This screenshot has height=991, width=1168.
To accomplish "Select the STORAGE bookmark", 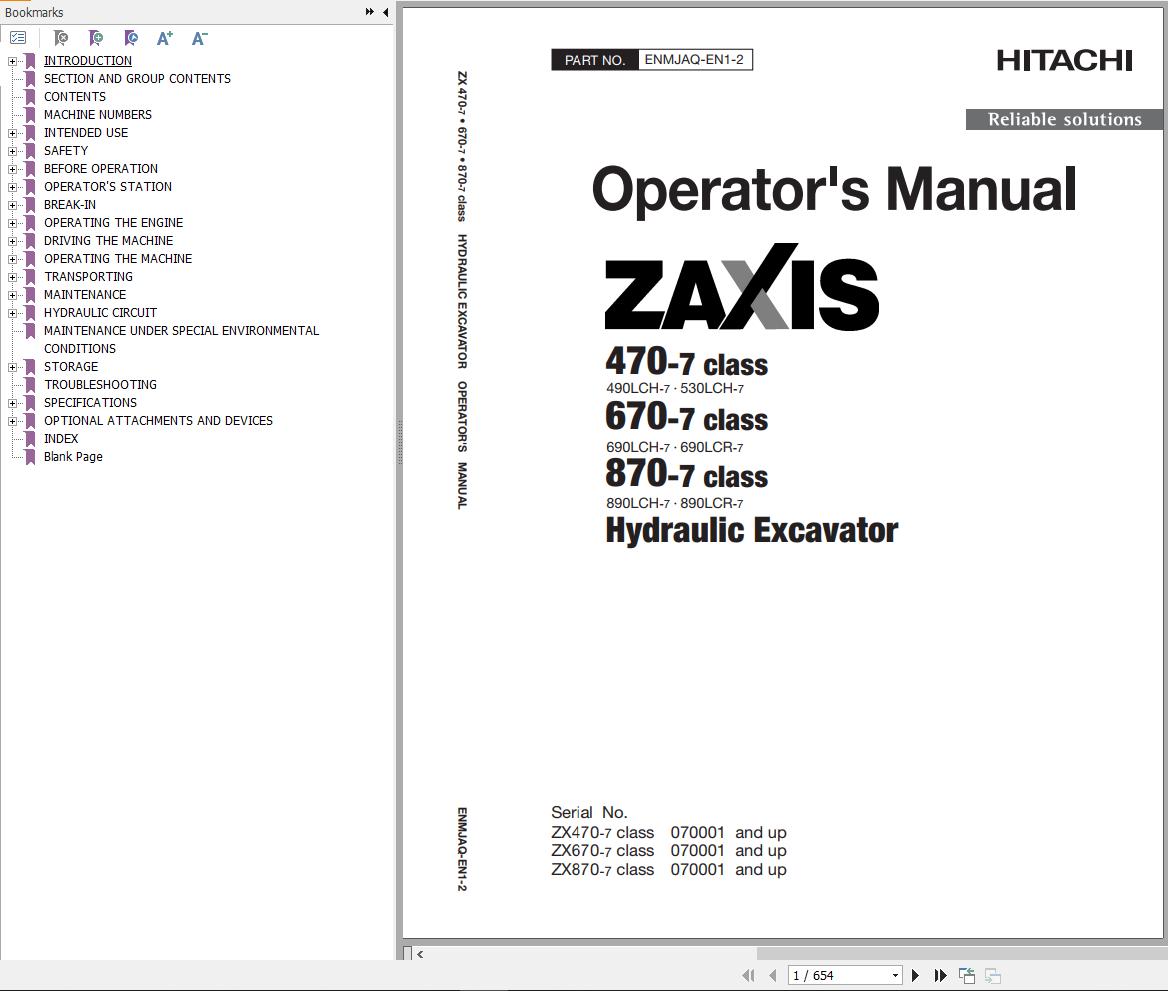I will tap(71, 367).
